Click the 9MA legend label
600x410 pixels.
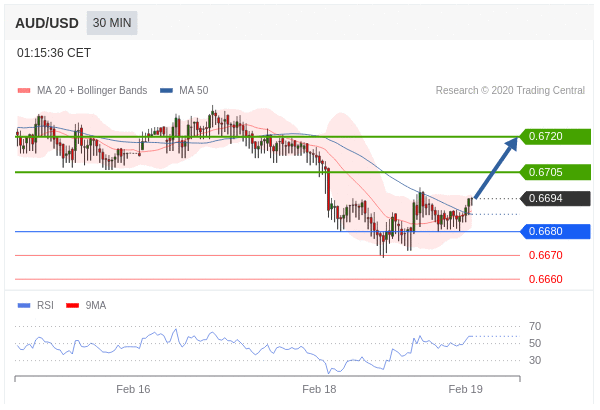[x=96, y=305]
